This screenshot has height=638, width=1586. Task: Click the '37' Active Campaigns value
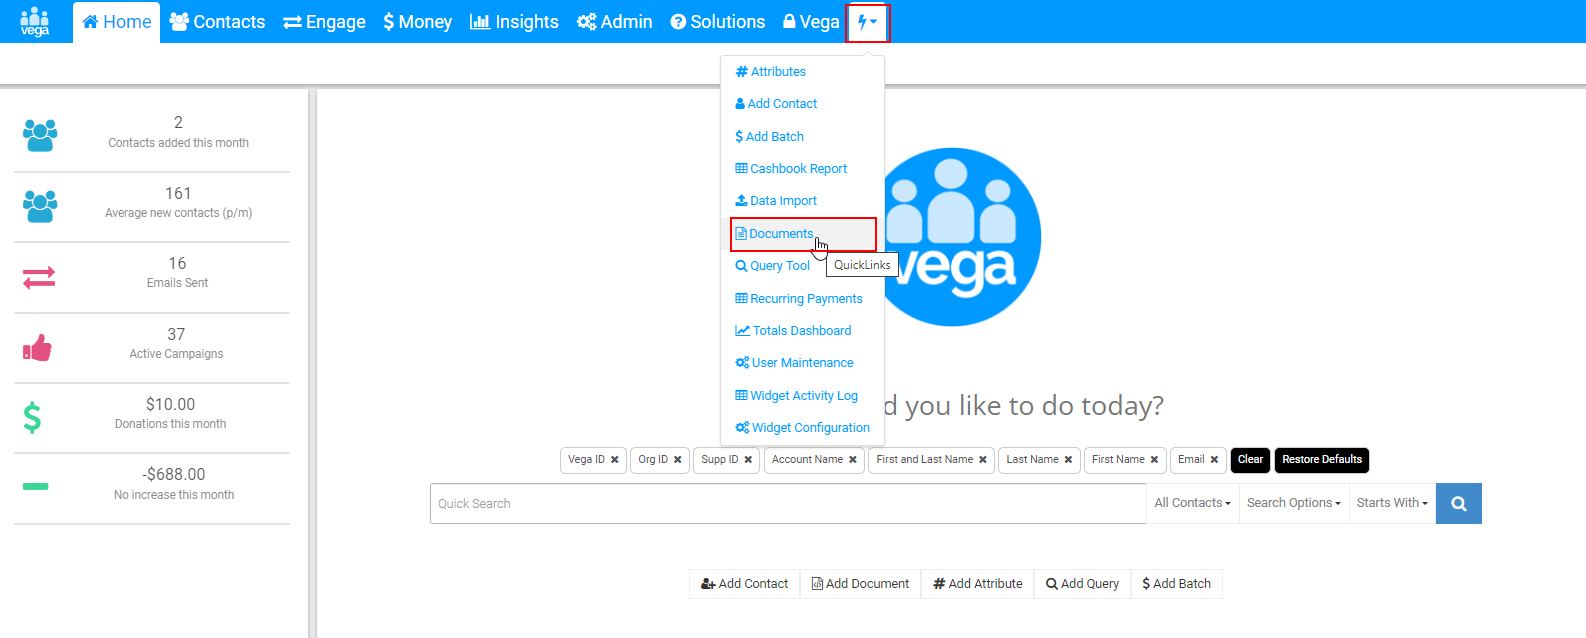[176, 335]
